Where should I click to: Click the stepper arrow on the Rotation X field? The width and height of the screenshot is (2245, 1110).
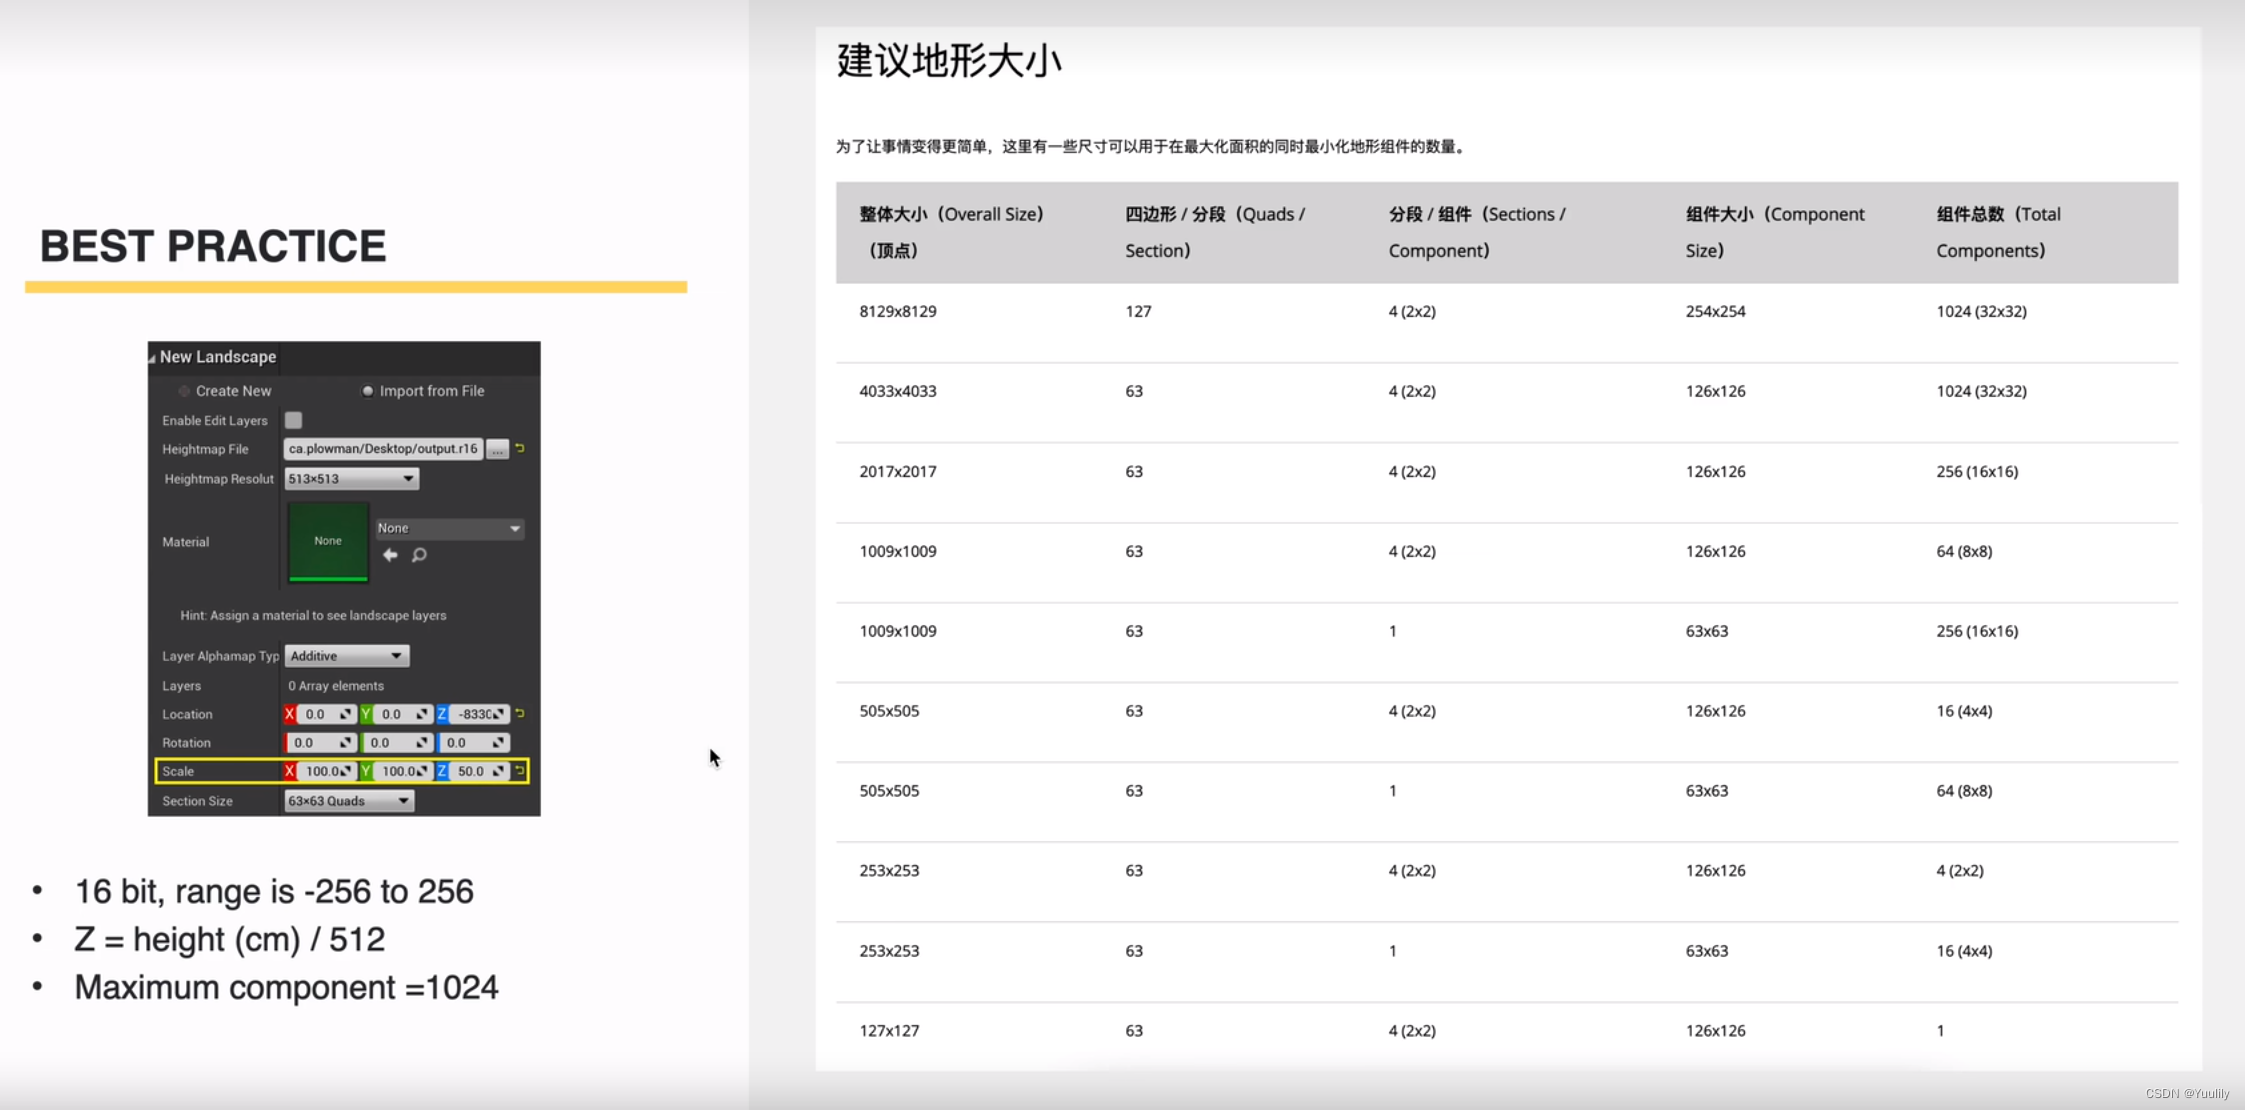(344, 743)
